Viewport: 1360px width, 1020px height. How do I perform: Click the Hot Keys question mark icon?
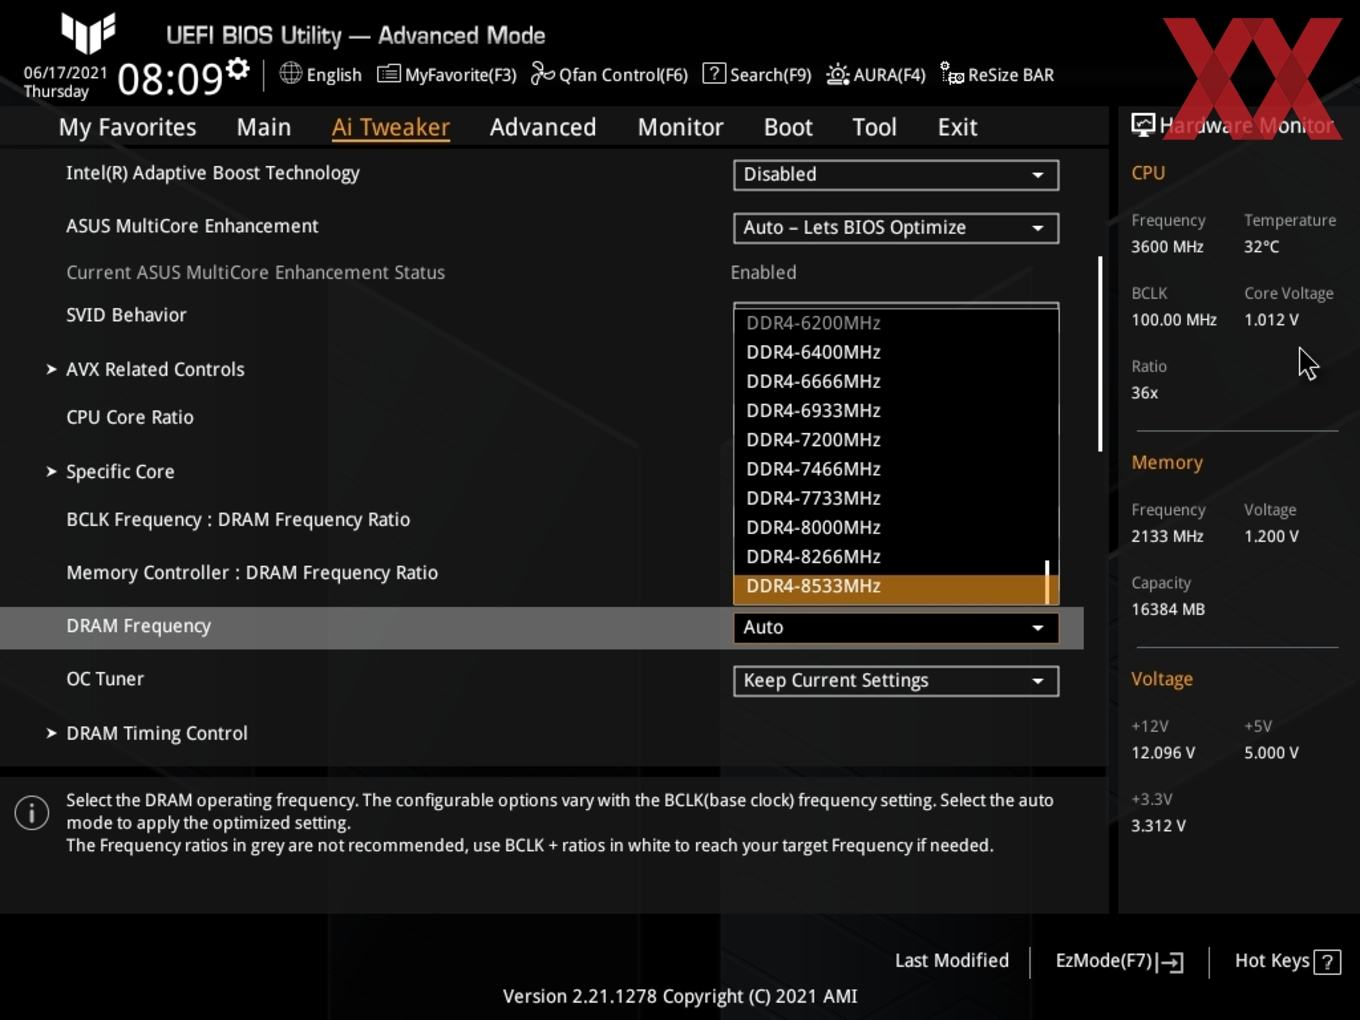pos(1327,962)
